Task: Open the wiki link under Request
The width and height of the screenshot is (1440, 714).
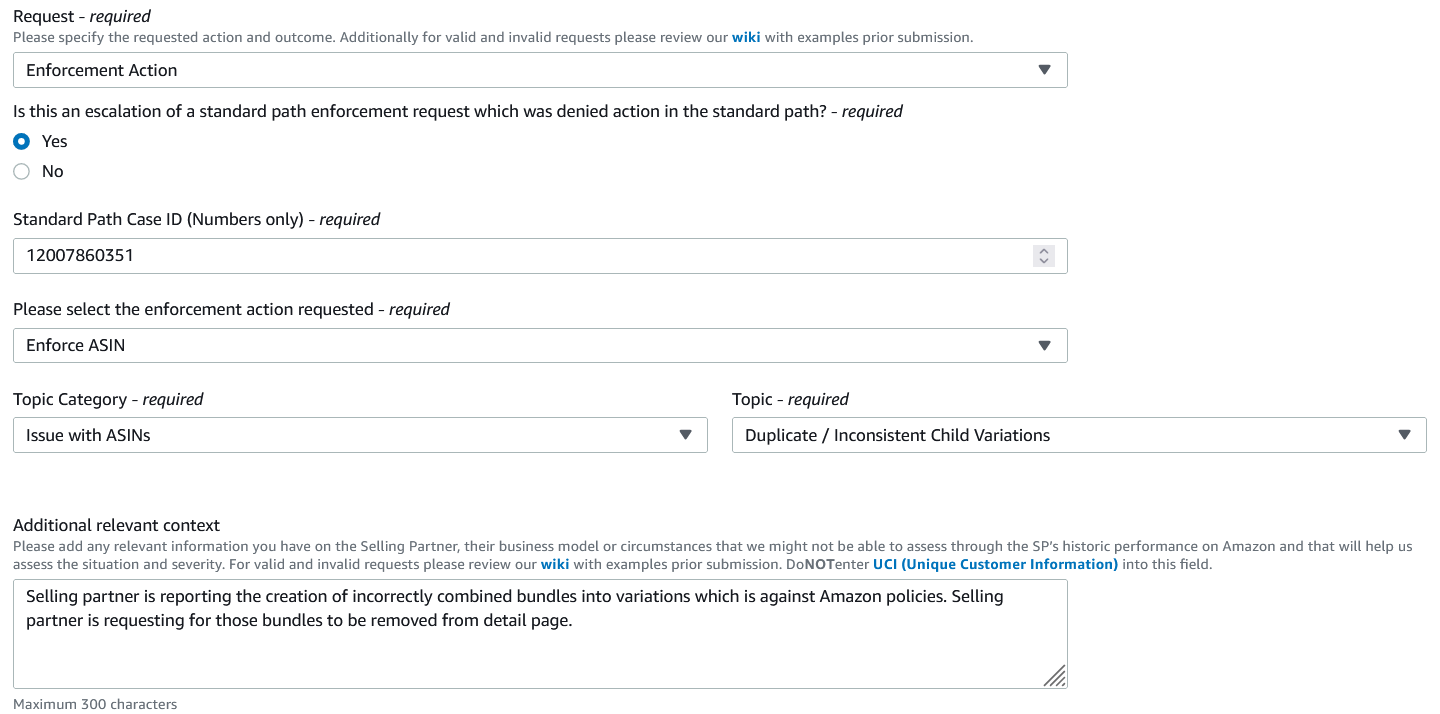Action: click(746, 37)
